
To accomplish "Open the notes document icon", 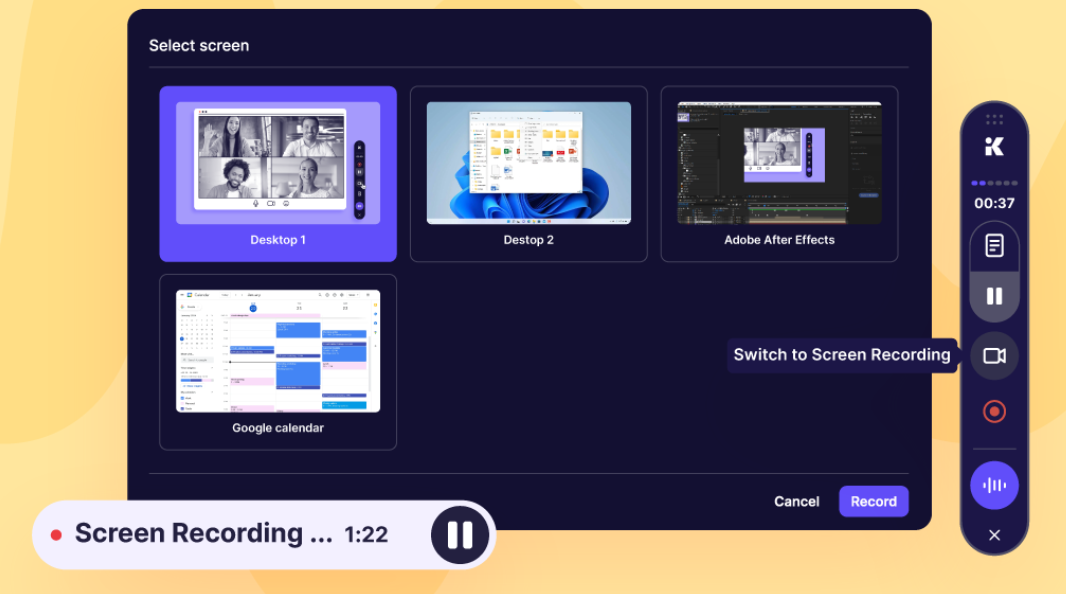I will click(x=994, y=246).
